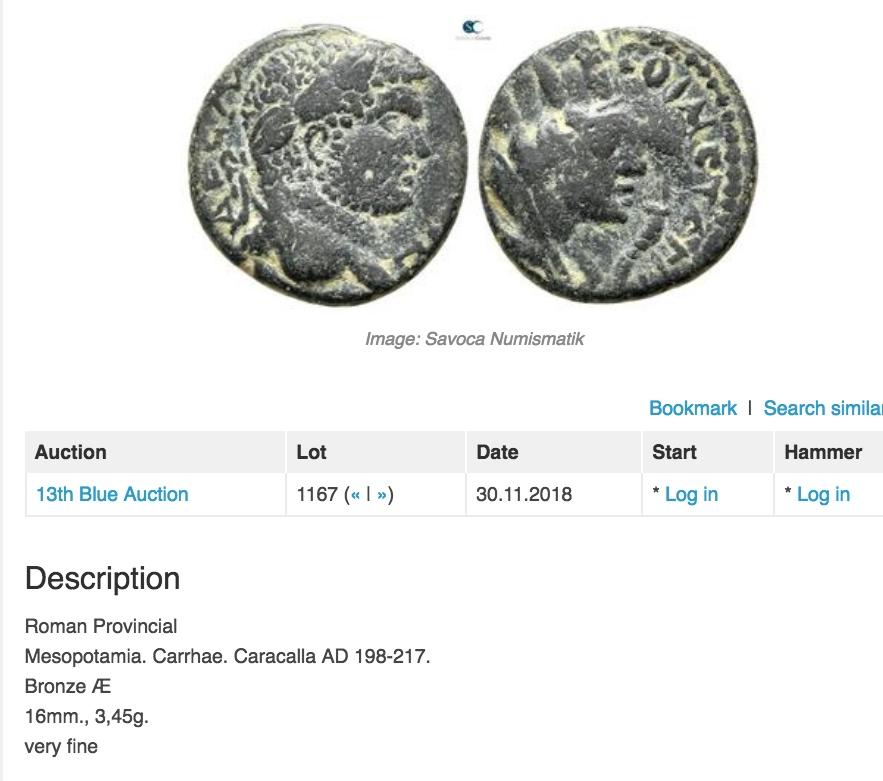883x781 pixels.
Task: Click the Start column header
Action: tap(674, 452)
